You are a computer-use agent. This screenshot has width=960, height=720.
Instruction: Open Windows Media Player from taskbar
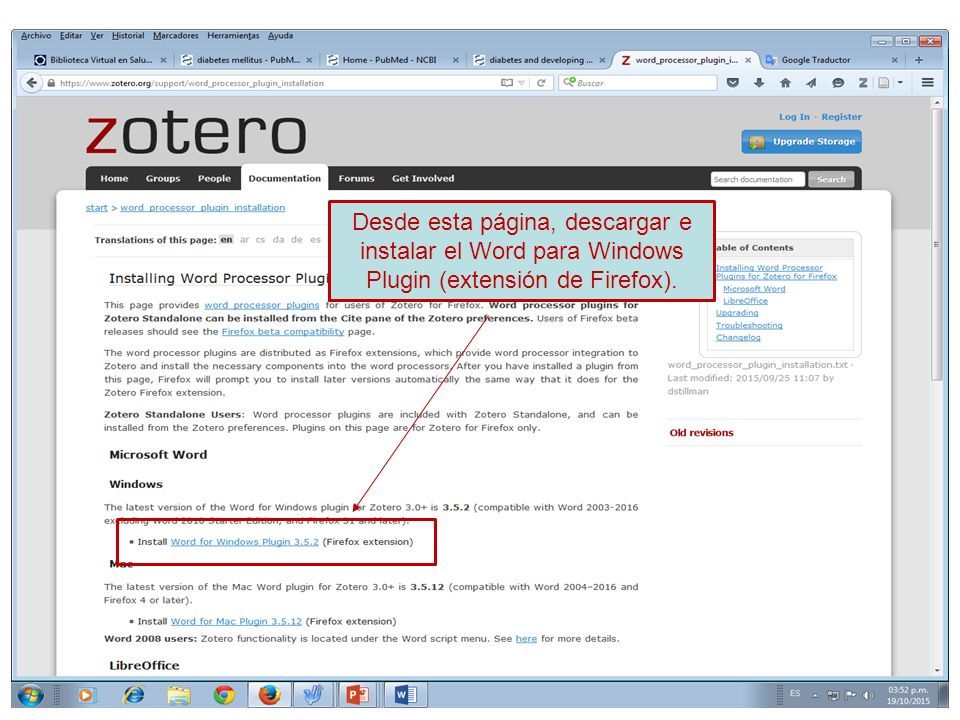point(86,695)
